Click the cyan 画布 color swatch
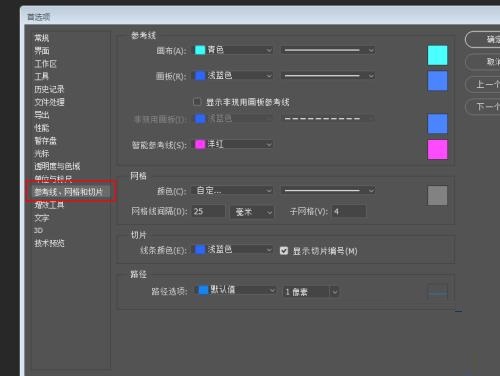 [x=437, y=55]
